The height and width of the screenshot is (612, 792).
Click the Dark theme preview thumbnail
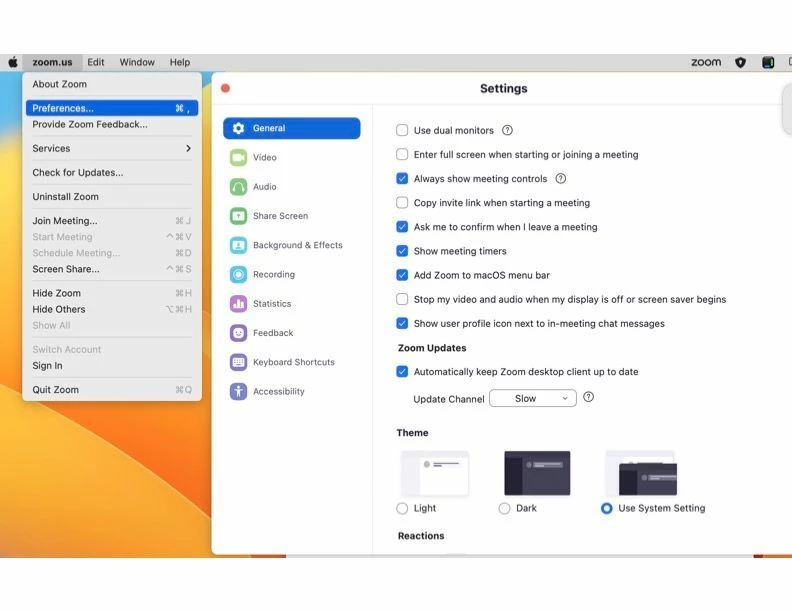[537, 473]
